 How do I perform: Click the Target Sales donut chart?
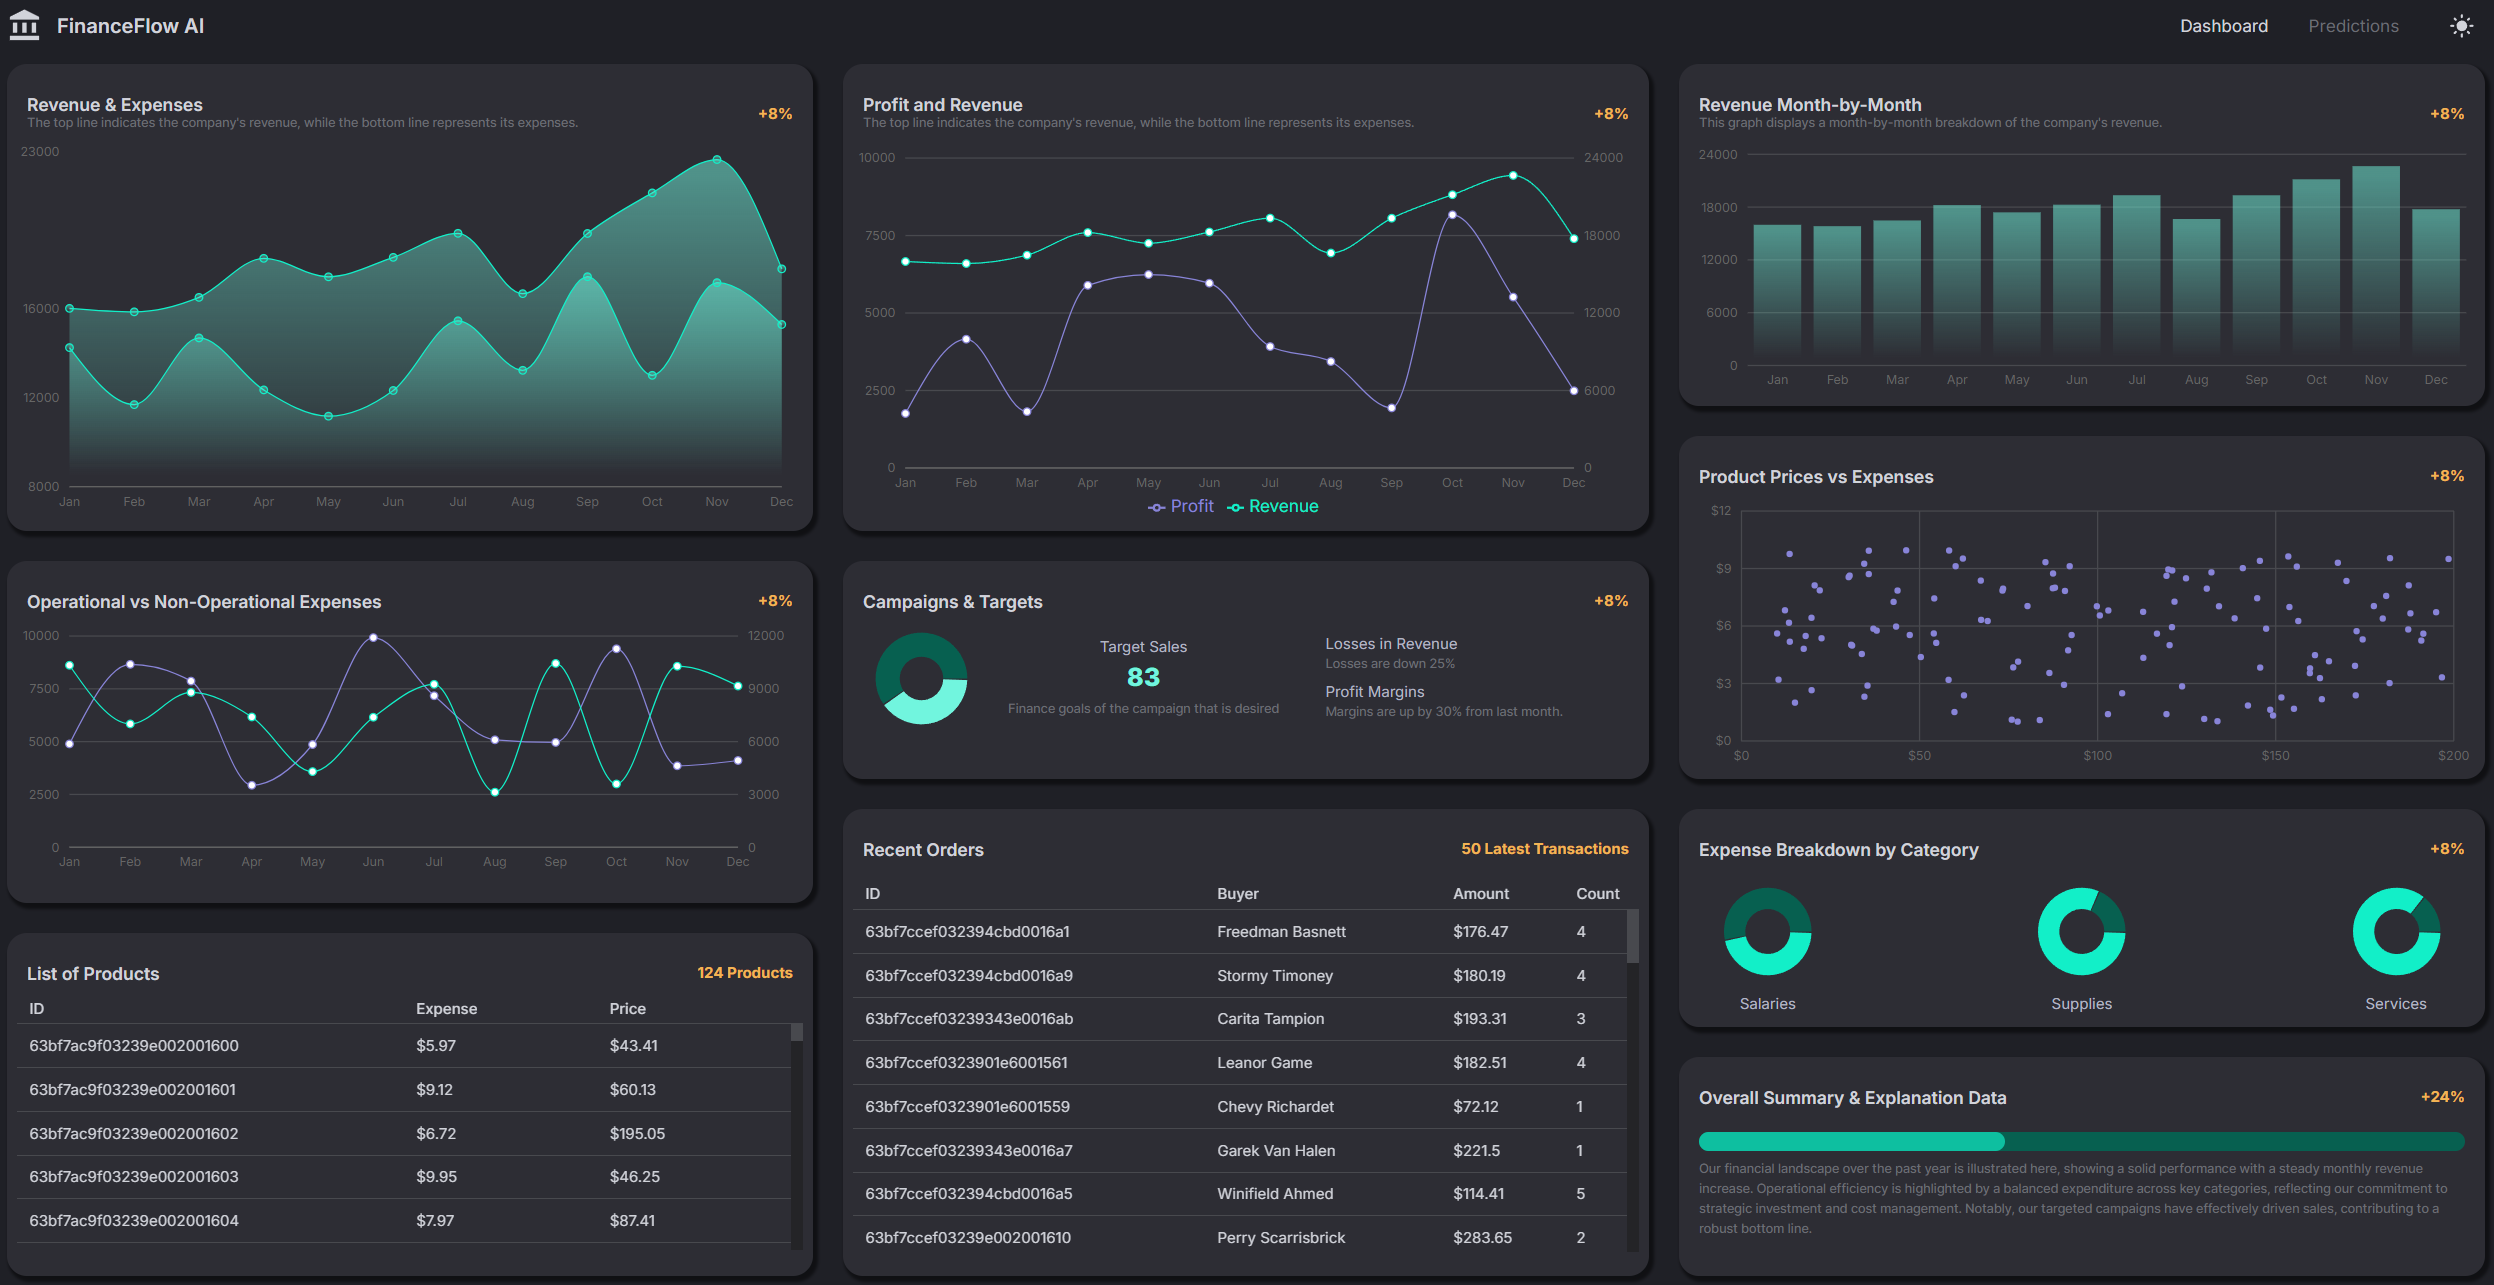click(921, 679)
